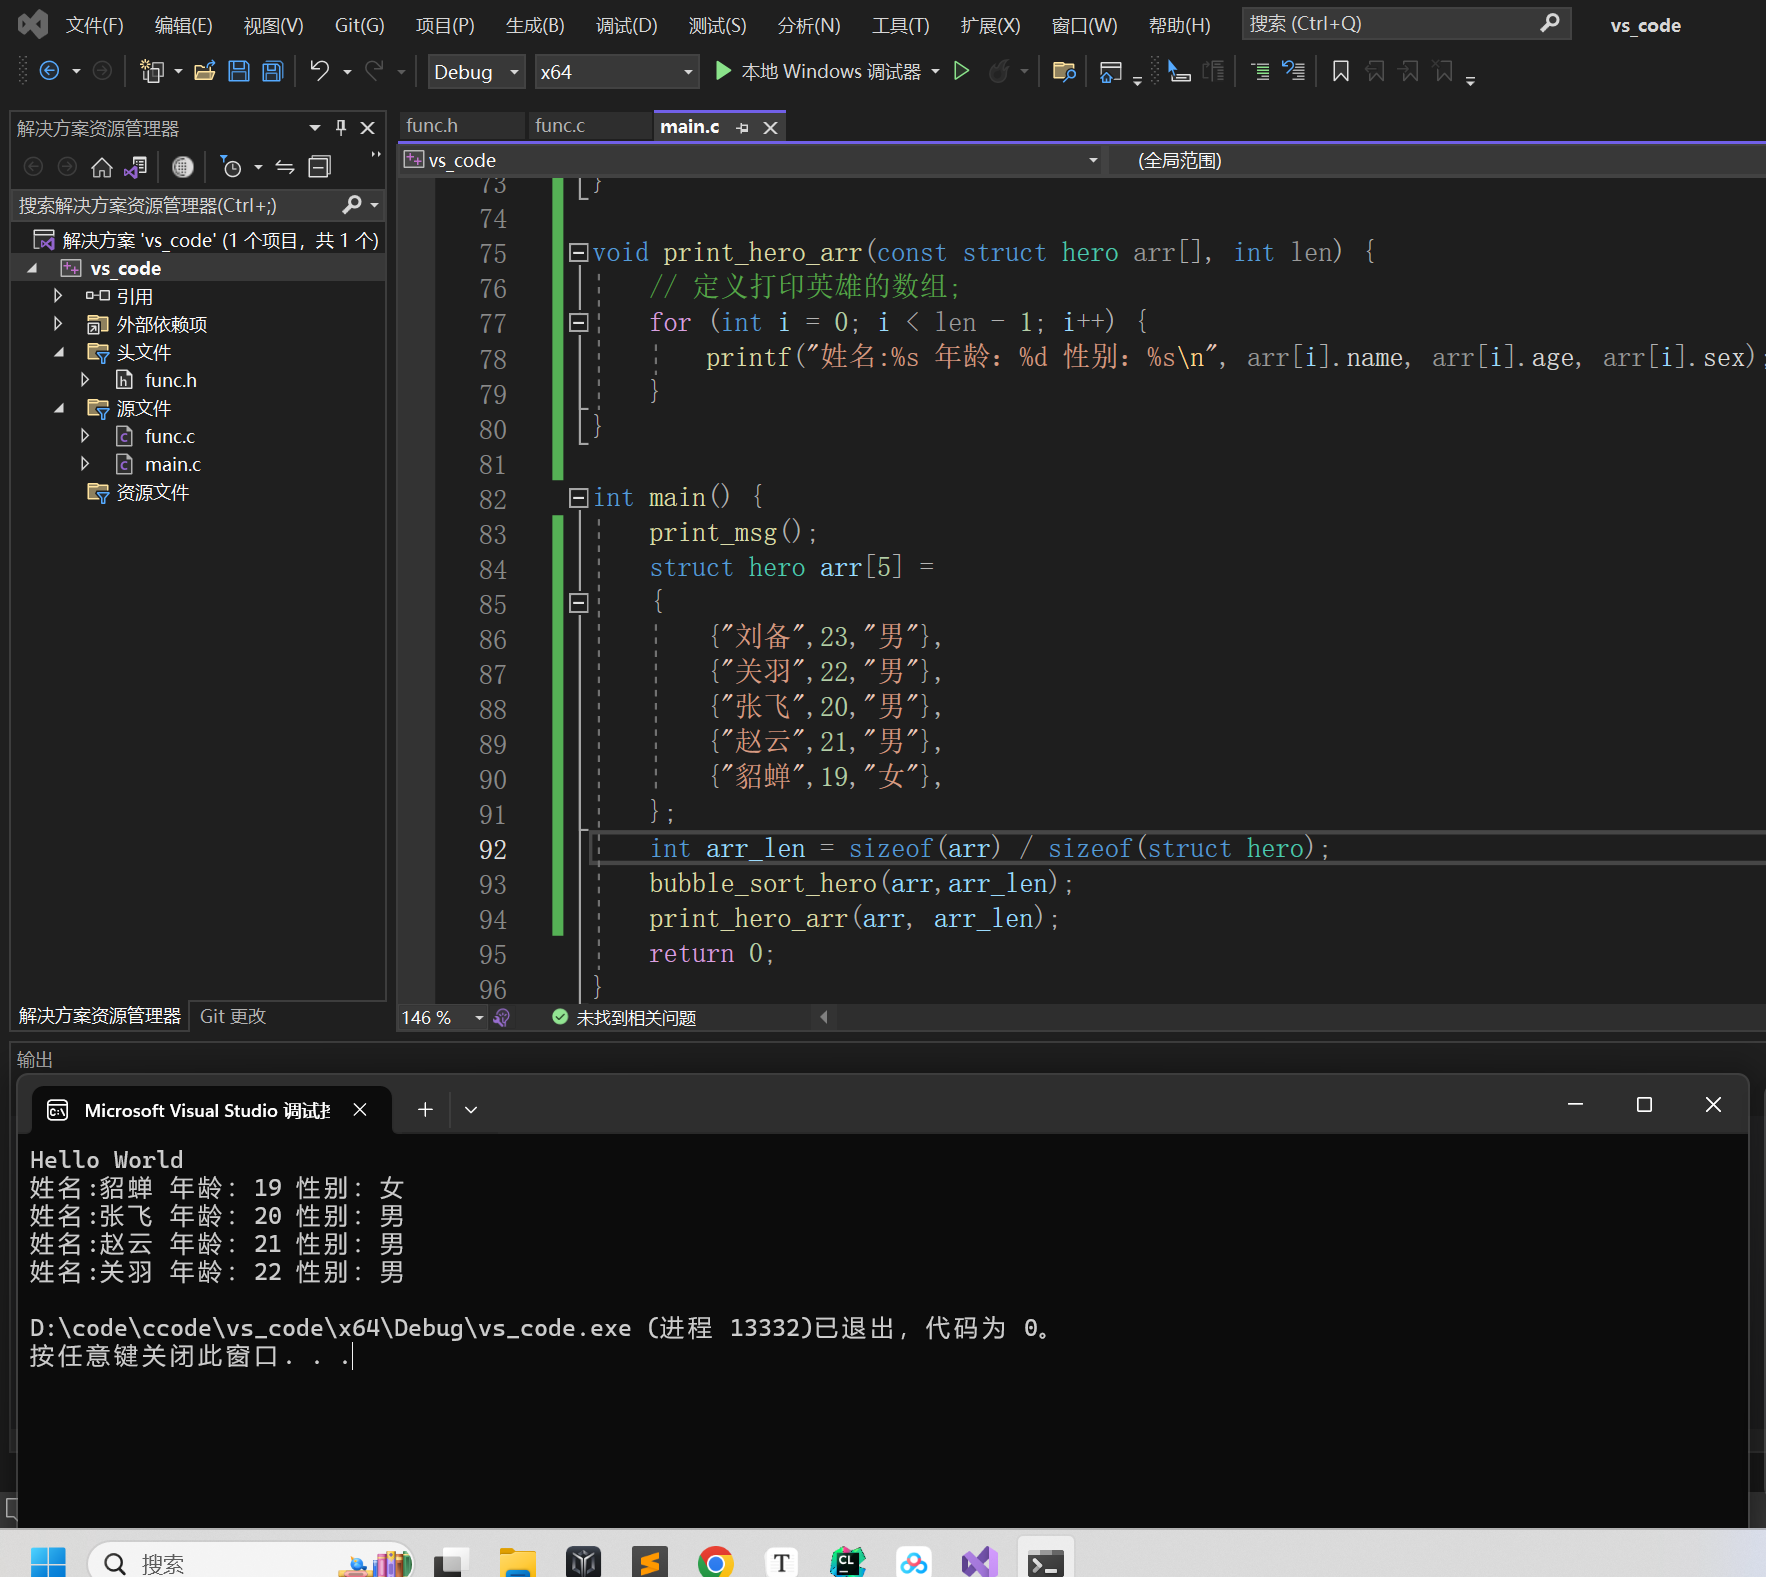Collapse the 头文件 folder
1766x1577 pixels.
(59, 352)
